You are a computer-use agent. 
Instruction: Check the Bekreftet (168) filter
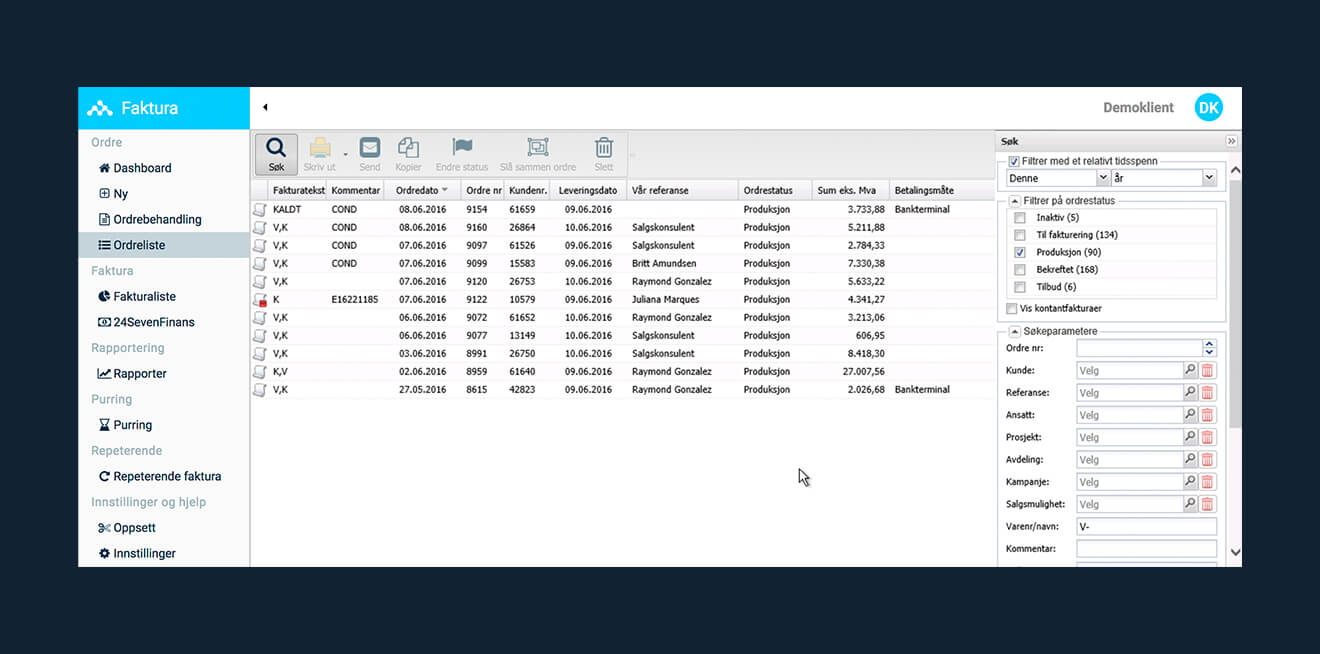[x=1020, y=270]
